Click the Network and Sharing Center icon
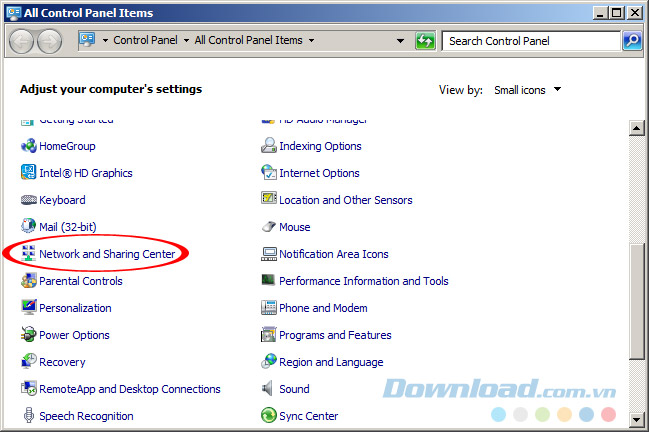The height and width of the screenshot is (432, 649). (29, 253)
